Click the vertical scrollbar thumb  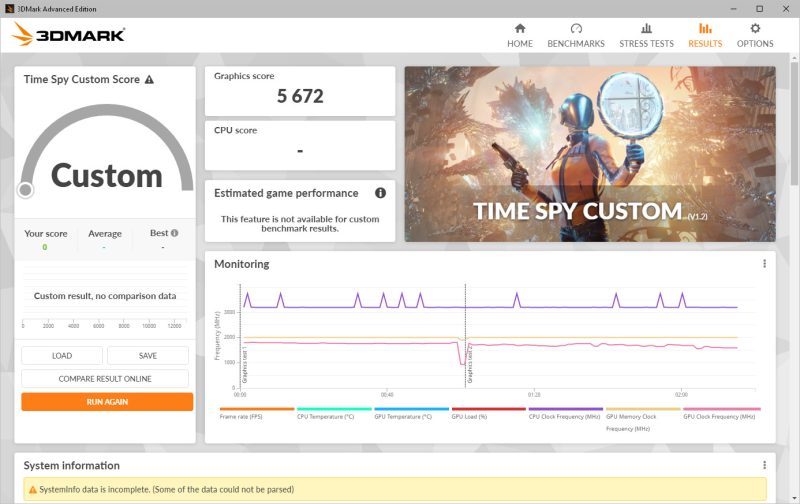click(794, 122)
